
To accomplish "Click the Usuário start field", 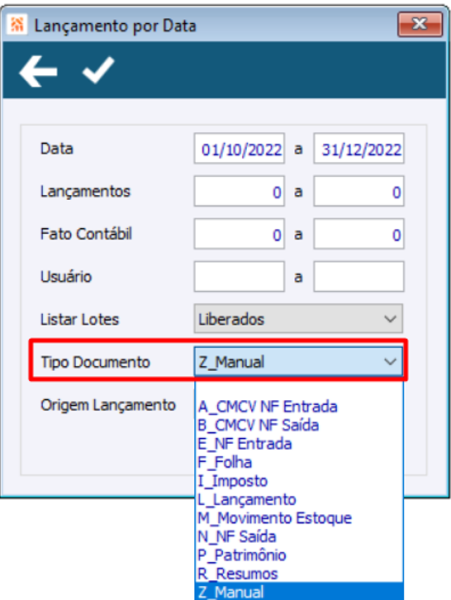I will (239, 277).
